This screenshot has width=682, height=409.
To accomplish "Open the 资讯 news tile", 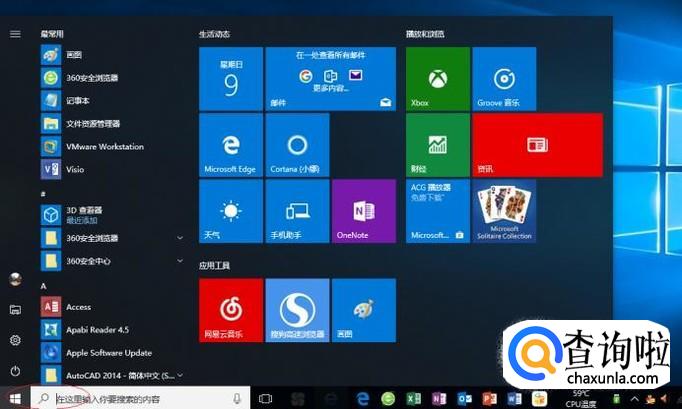I will pyautogui.click(x=538, y=145).
